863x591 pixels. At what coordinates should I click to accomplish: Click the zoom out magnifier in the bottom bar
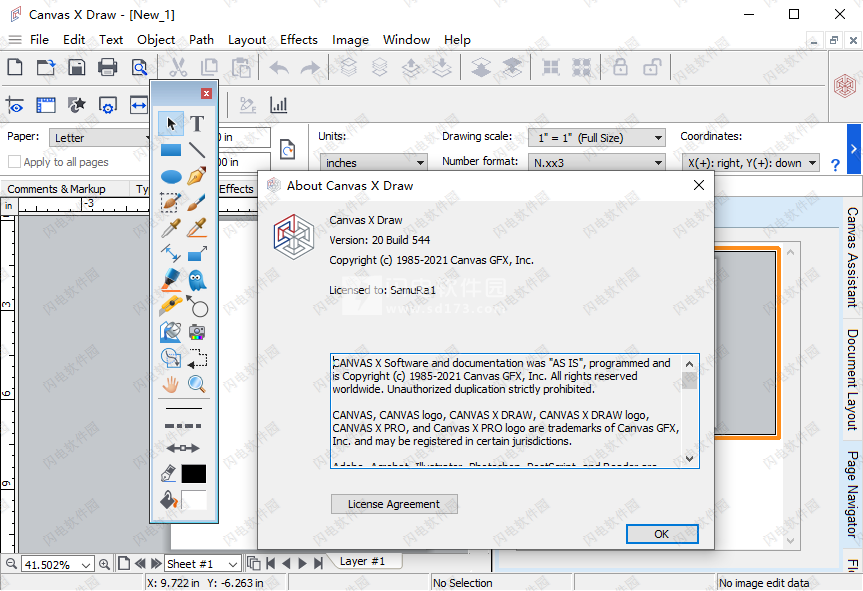click(11, 563)
